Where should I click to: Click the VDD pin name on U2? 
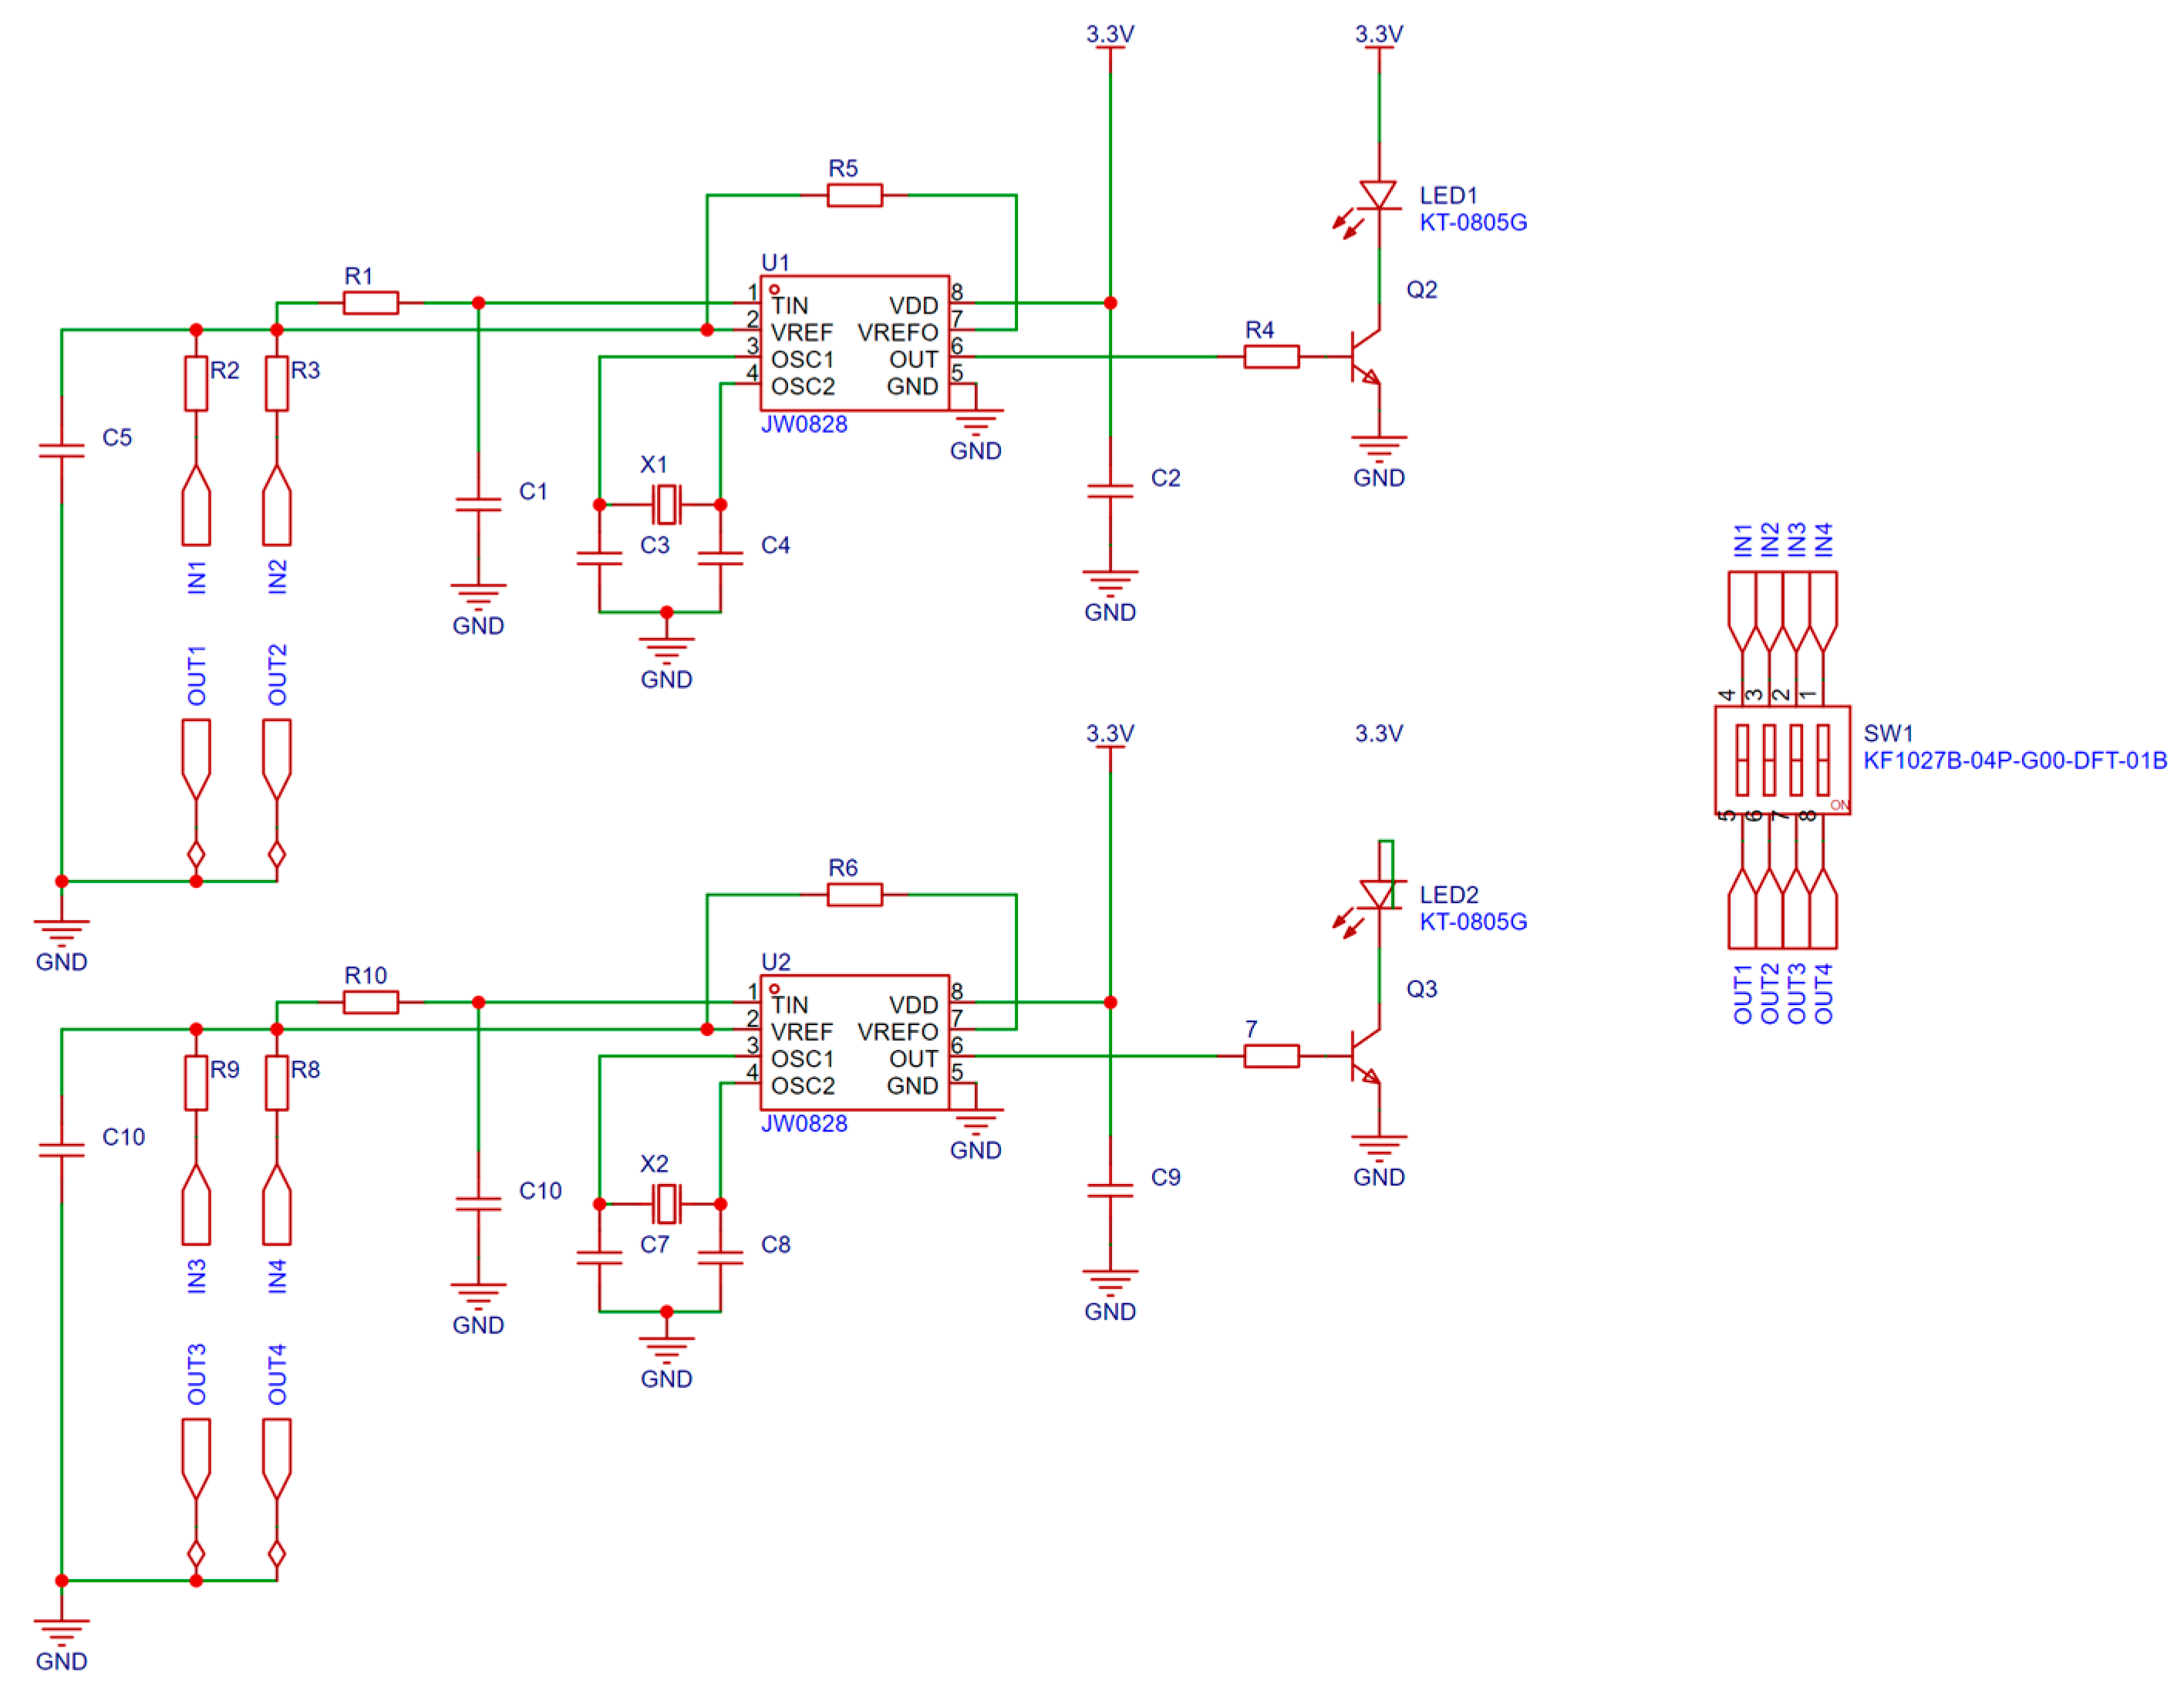click(914, 1004)
